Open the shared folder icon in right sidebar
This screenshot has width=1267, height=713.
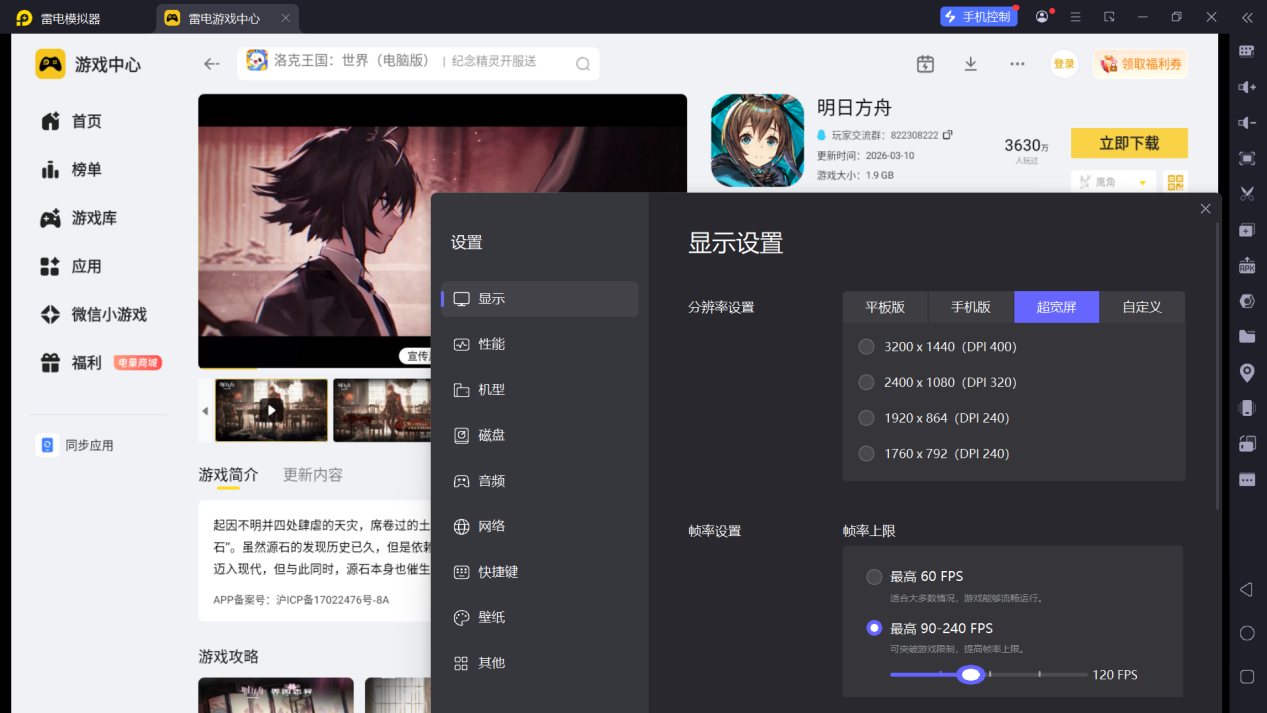[x=1247, y=337]
